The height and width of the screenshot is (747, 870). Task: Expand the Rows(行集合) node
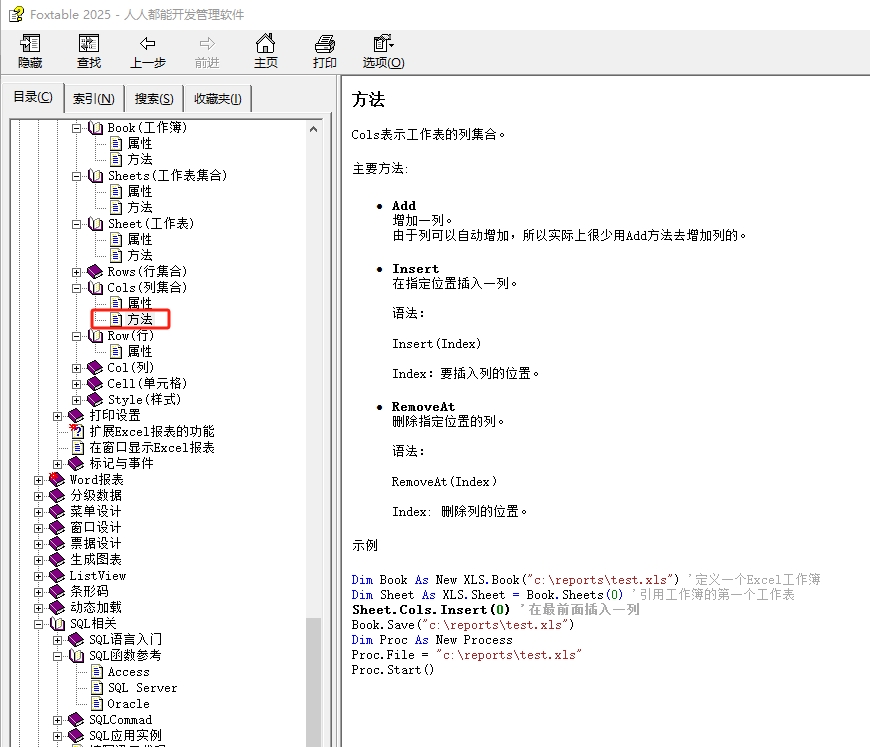pos(77,272)
